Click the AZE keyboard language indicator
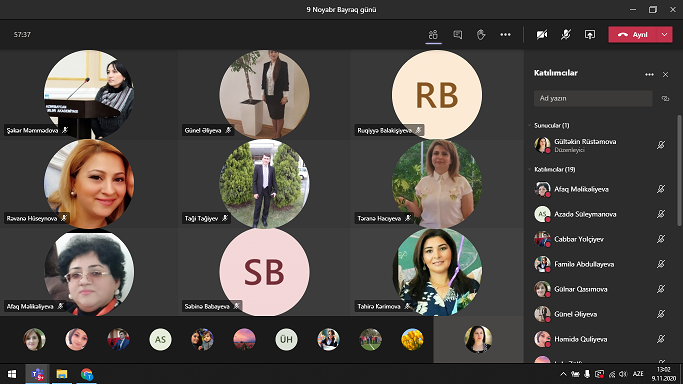Viewport: 683px width, 384px height. [638, 374]
